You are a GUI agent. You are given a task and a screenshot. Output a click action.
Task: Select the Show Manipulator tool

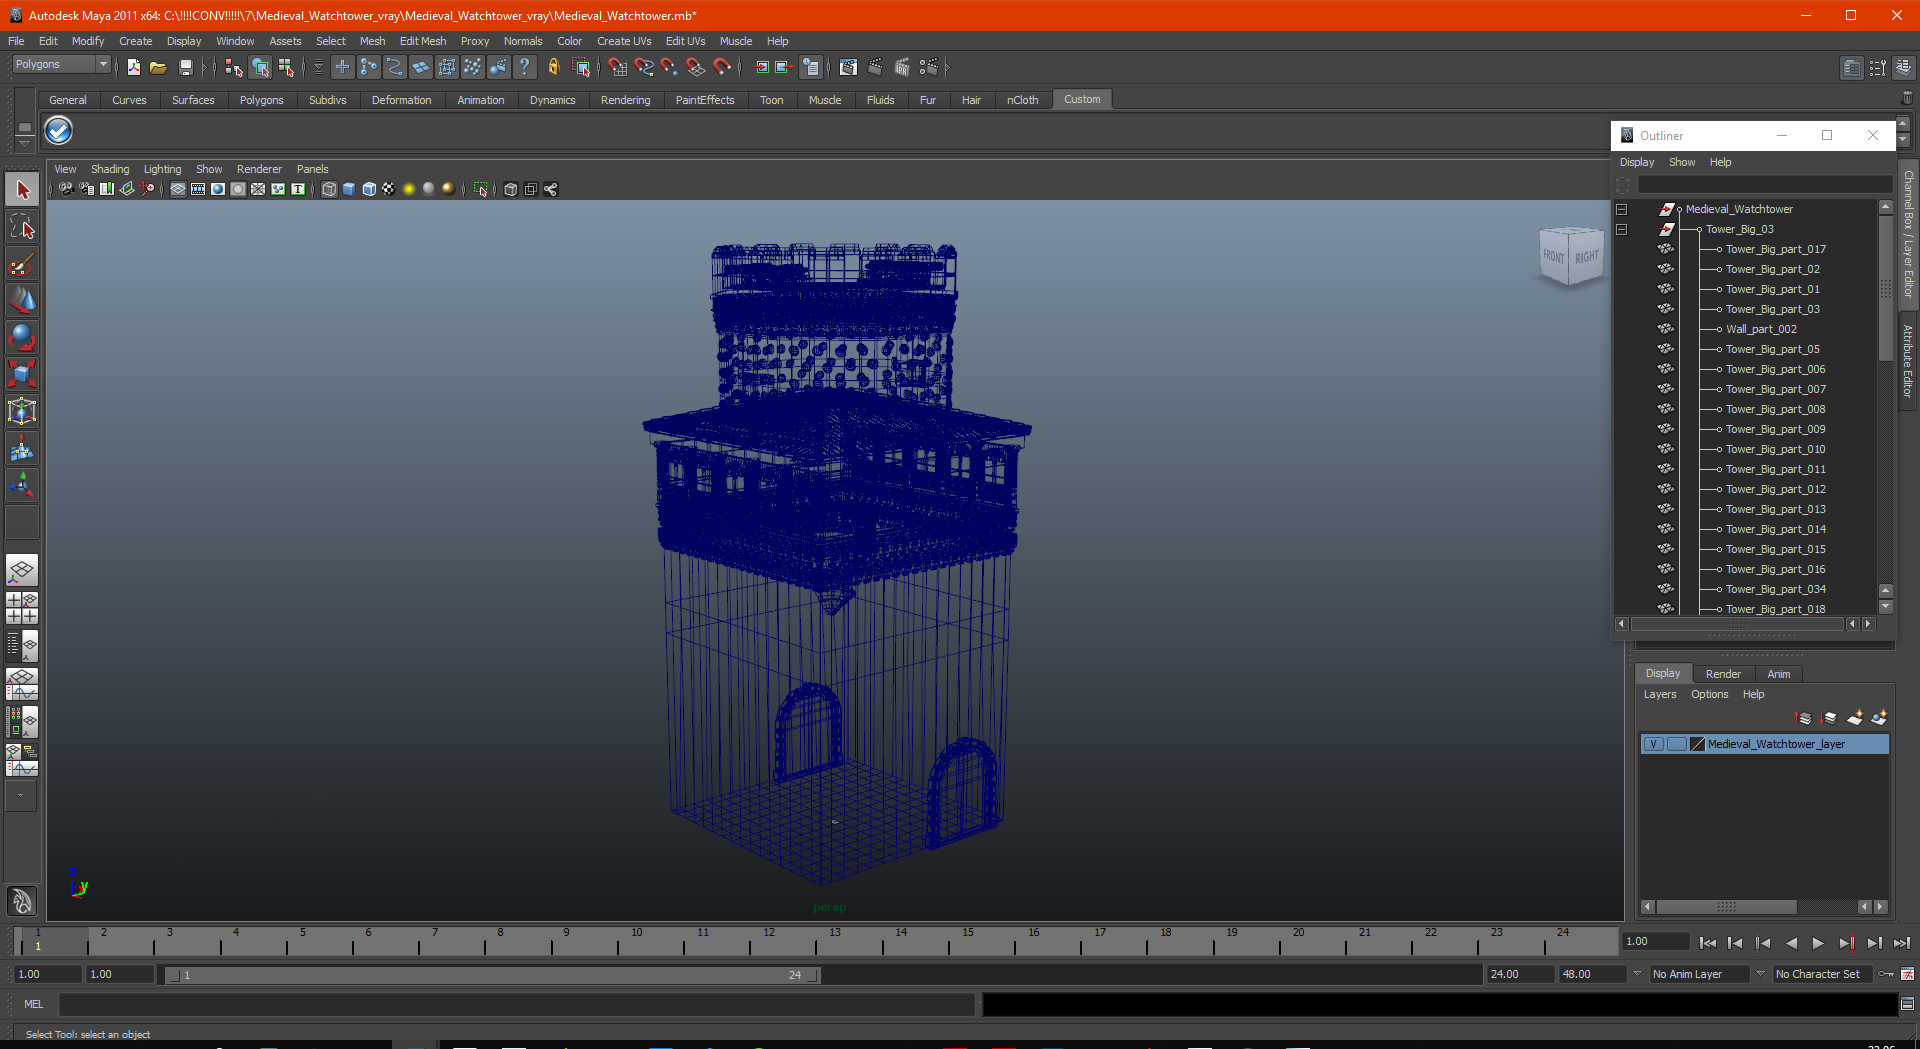coord(22,485)
